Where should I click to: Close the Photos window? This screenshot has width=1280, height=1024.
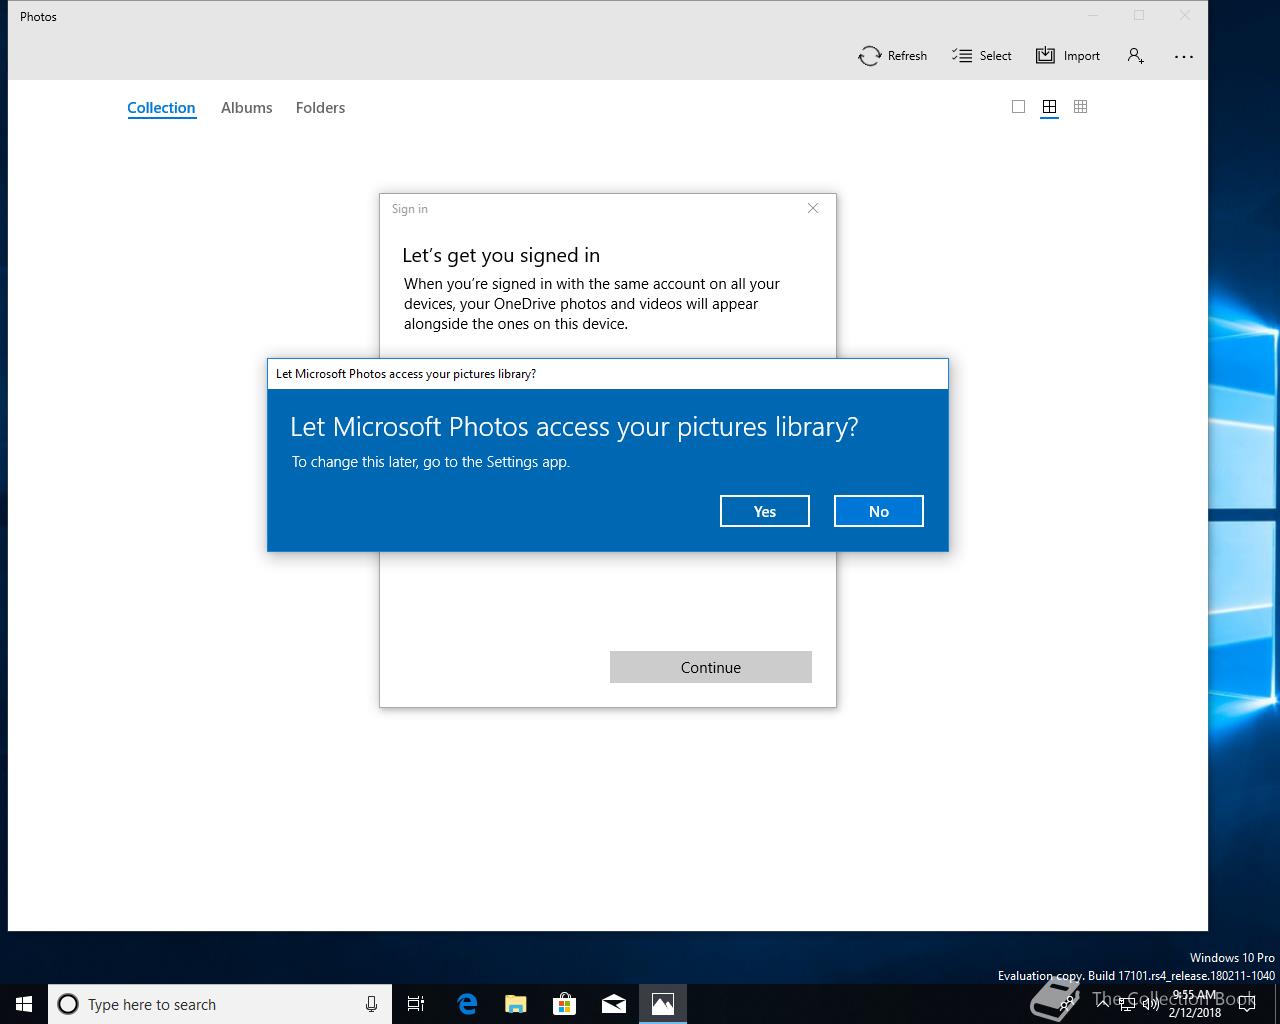coord(1185,16)
